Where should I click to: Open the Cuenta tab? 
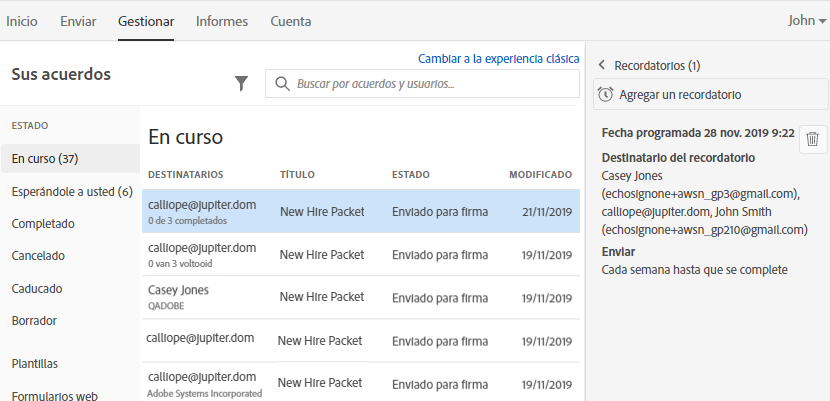290,21
